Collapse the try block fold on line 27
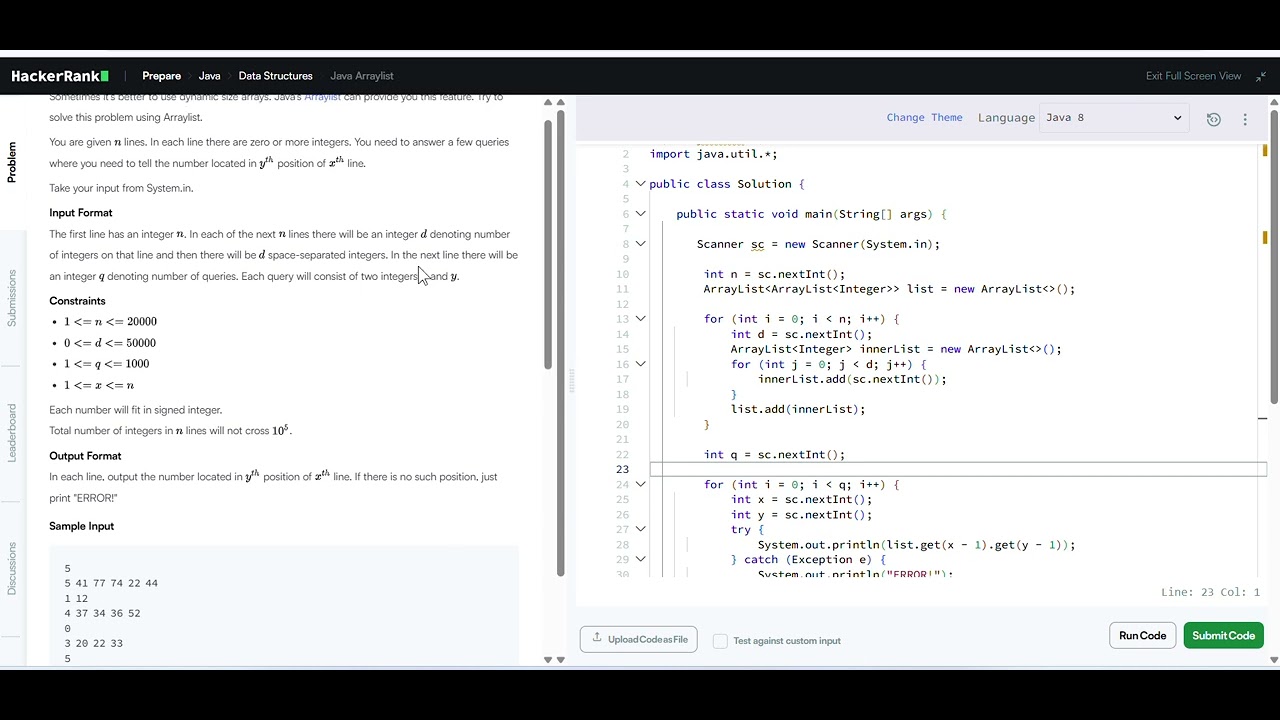This screenshot has height=720, width=1280. (x=640, y=529)
